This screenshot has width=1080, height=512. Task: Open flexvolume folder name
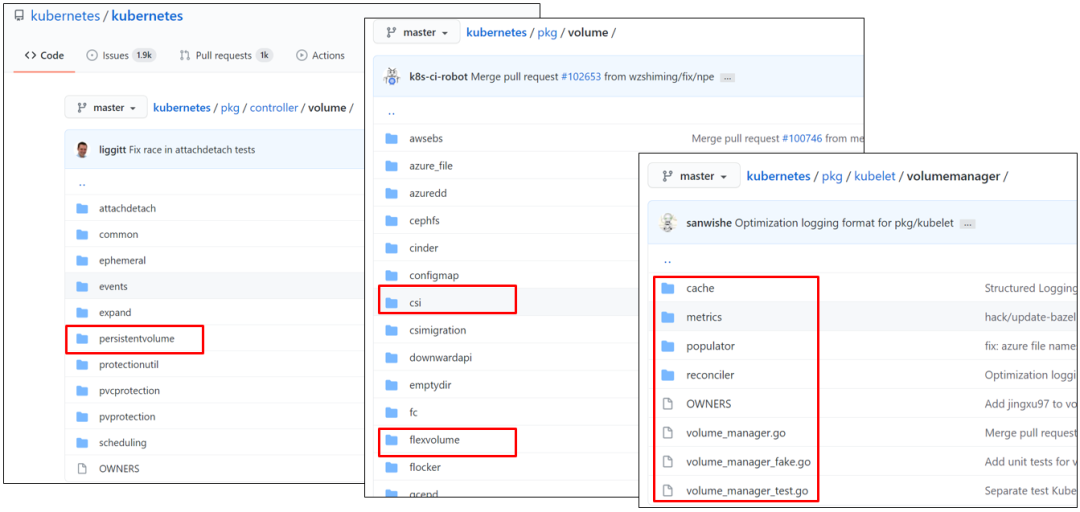(x=434, y=440)
